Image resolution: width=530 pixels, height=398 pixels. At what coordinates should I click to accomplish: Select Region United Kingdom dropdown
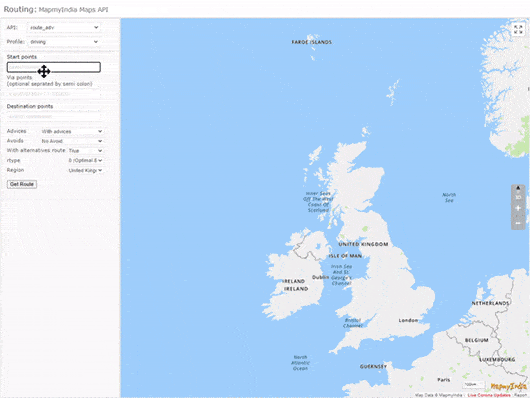point(85,170)
